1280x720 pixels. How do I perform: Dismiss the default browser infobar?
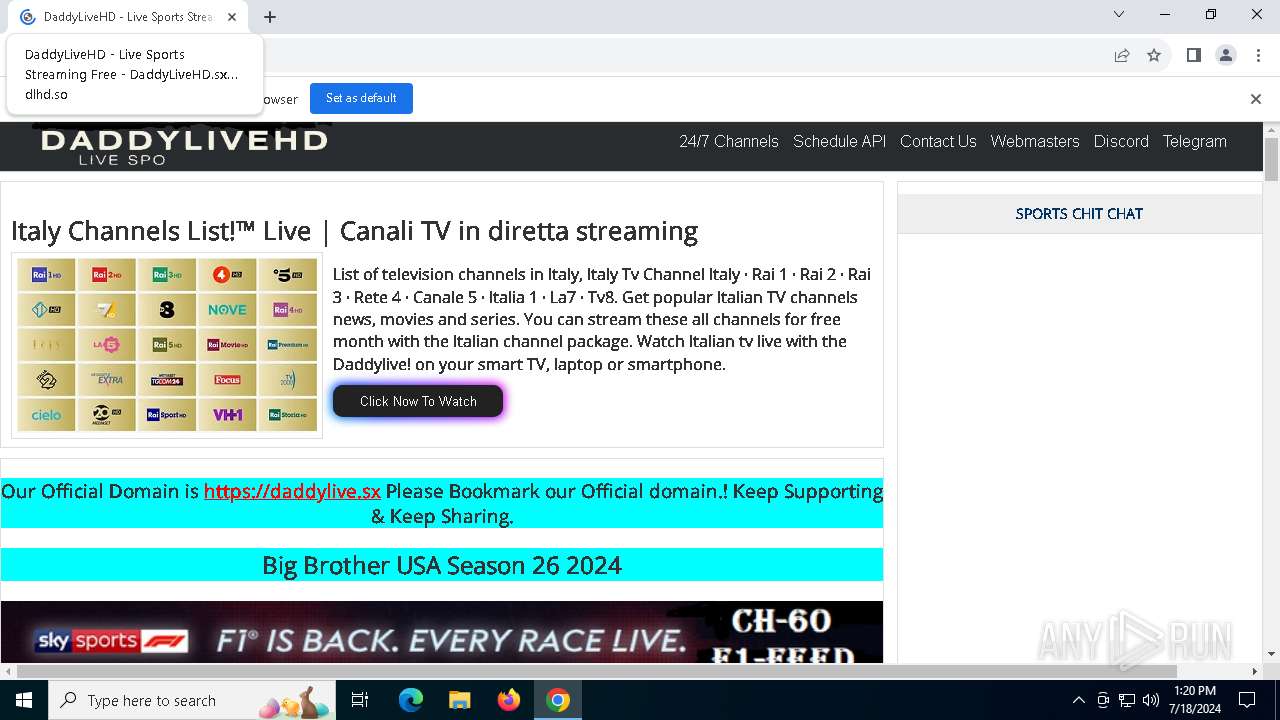[1256, 98]
